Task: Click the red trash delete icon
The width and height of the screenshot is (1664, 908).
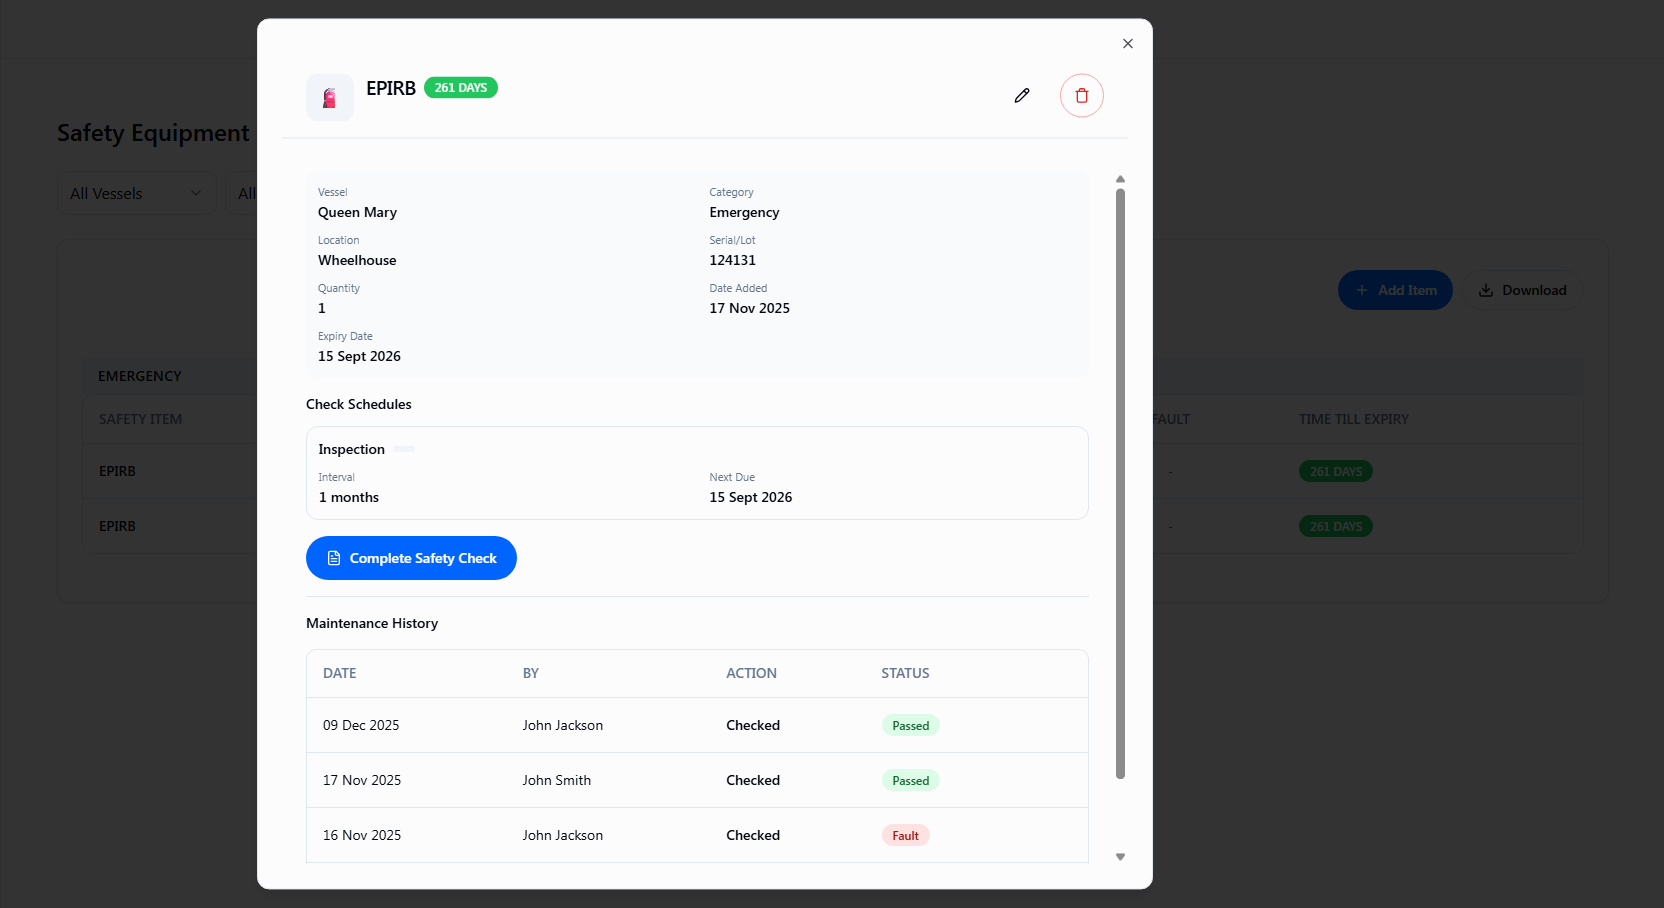Action: click(1081, 96)
